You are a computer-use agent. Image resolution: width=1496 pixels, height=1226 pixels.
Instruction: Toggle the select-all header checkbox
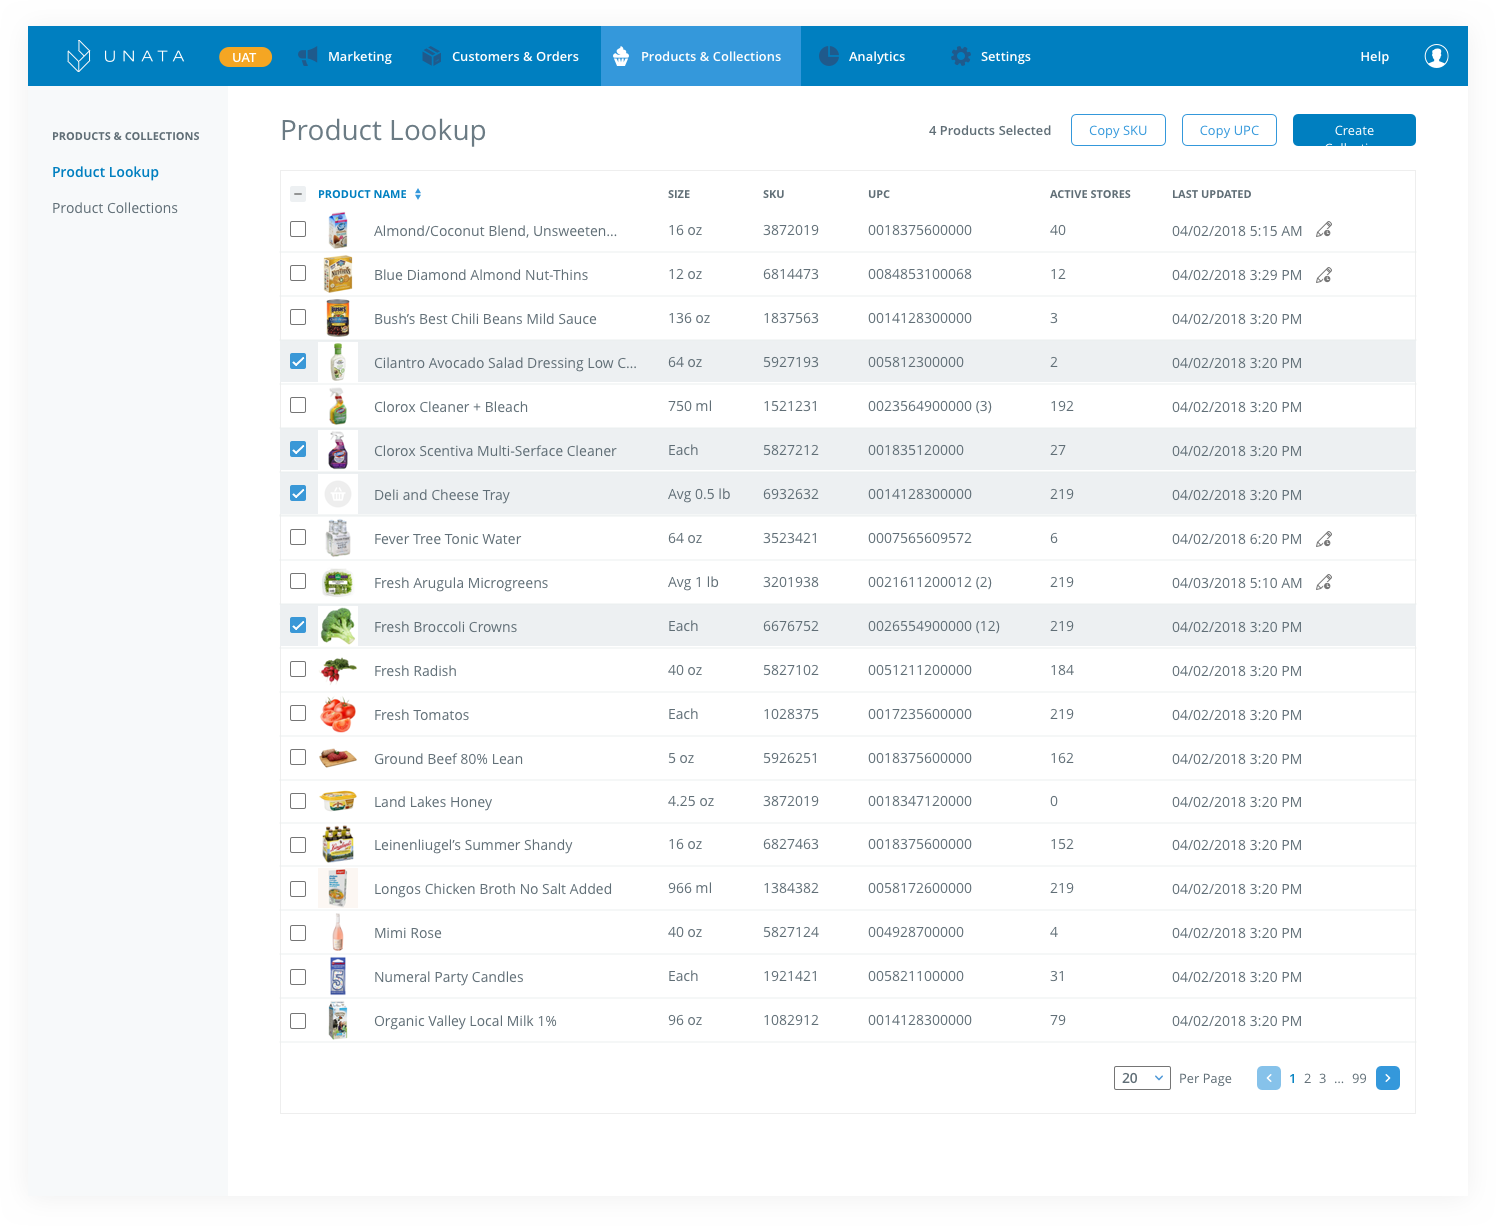(298, 194)
